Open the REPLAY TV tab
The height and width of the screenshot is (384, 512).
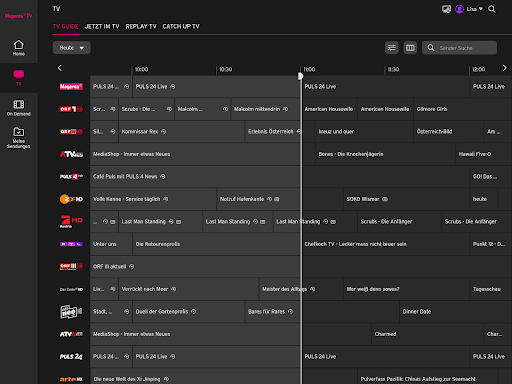point(141,26)
